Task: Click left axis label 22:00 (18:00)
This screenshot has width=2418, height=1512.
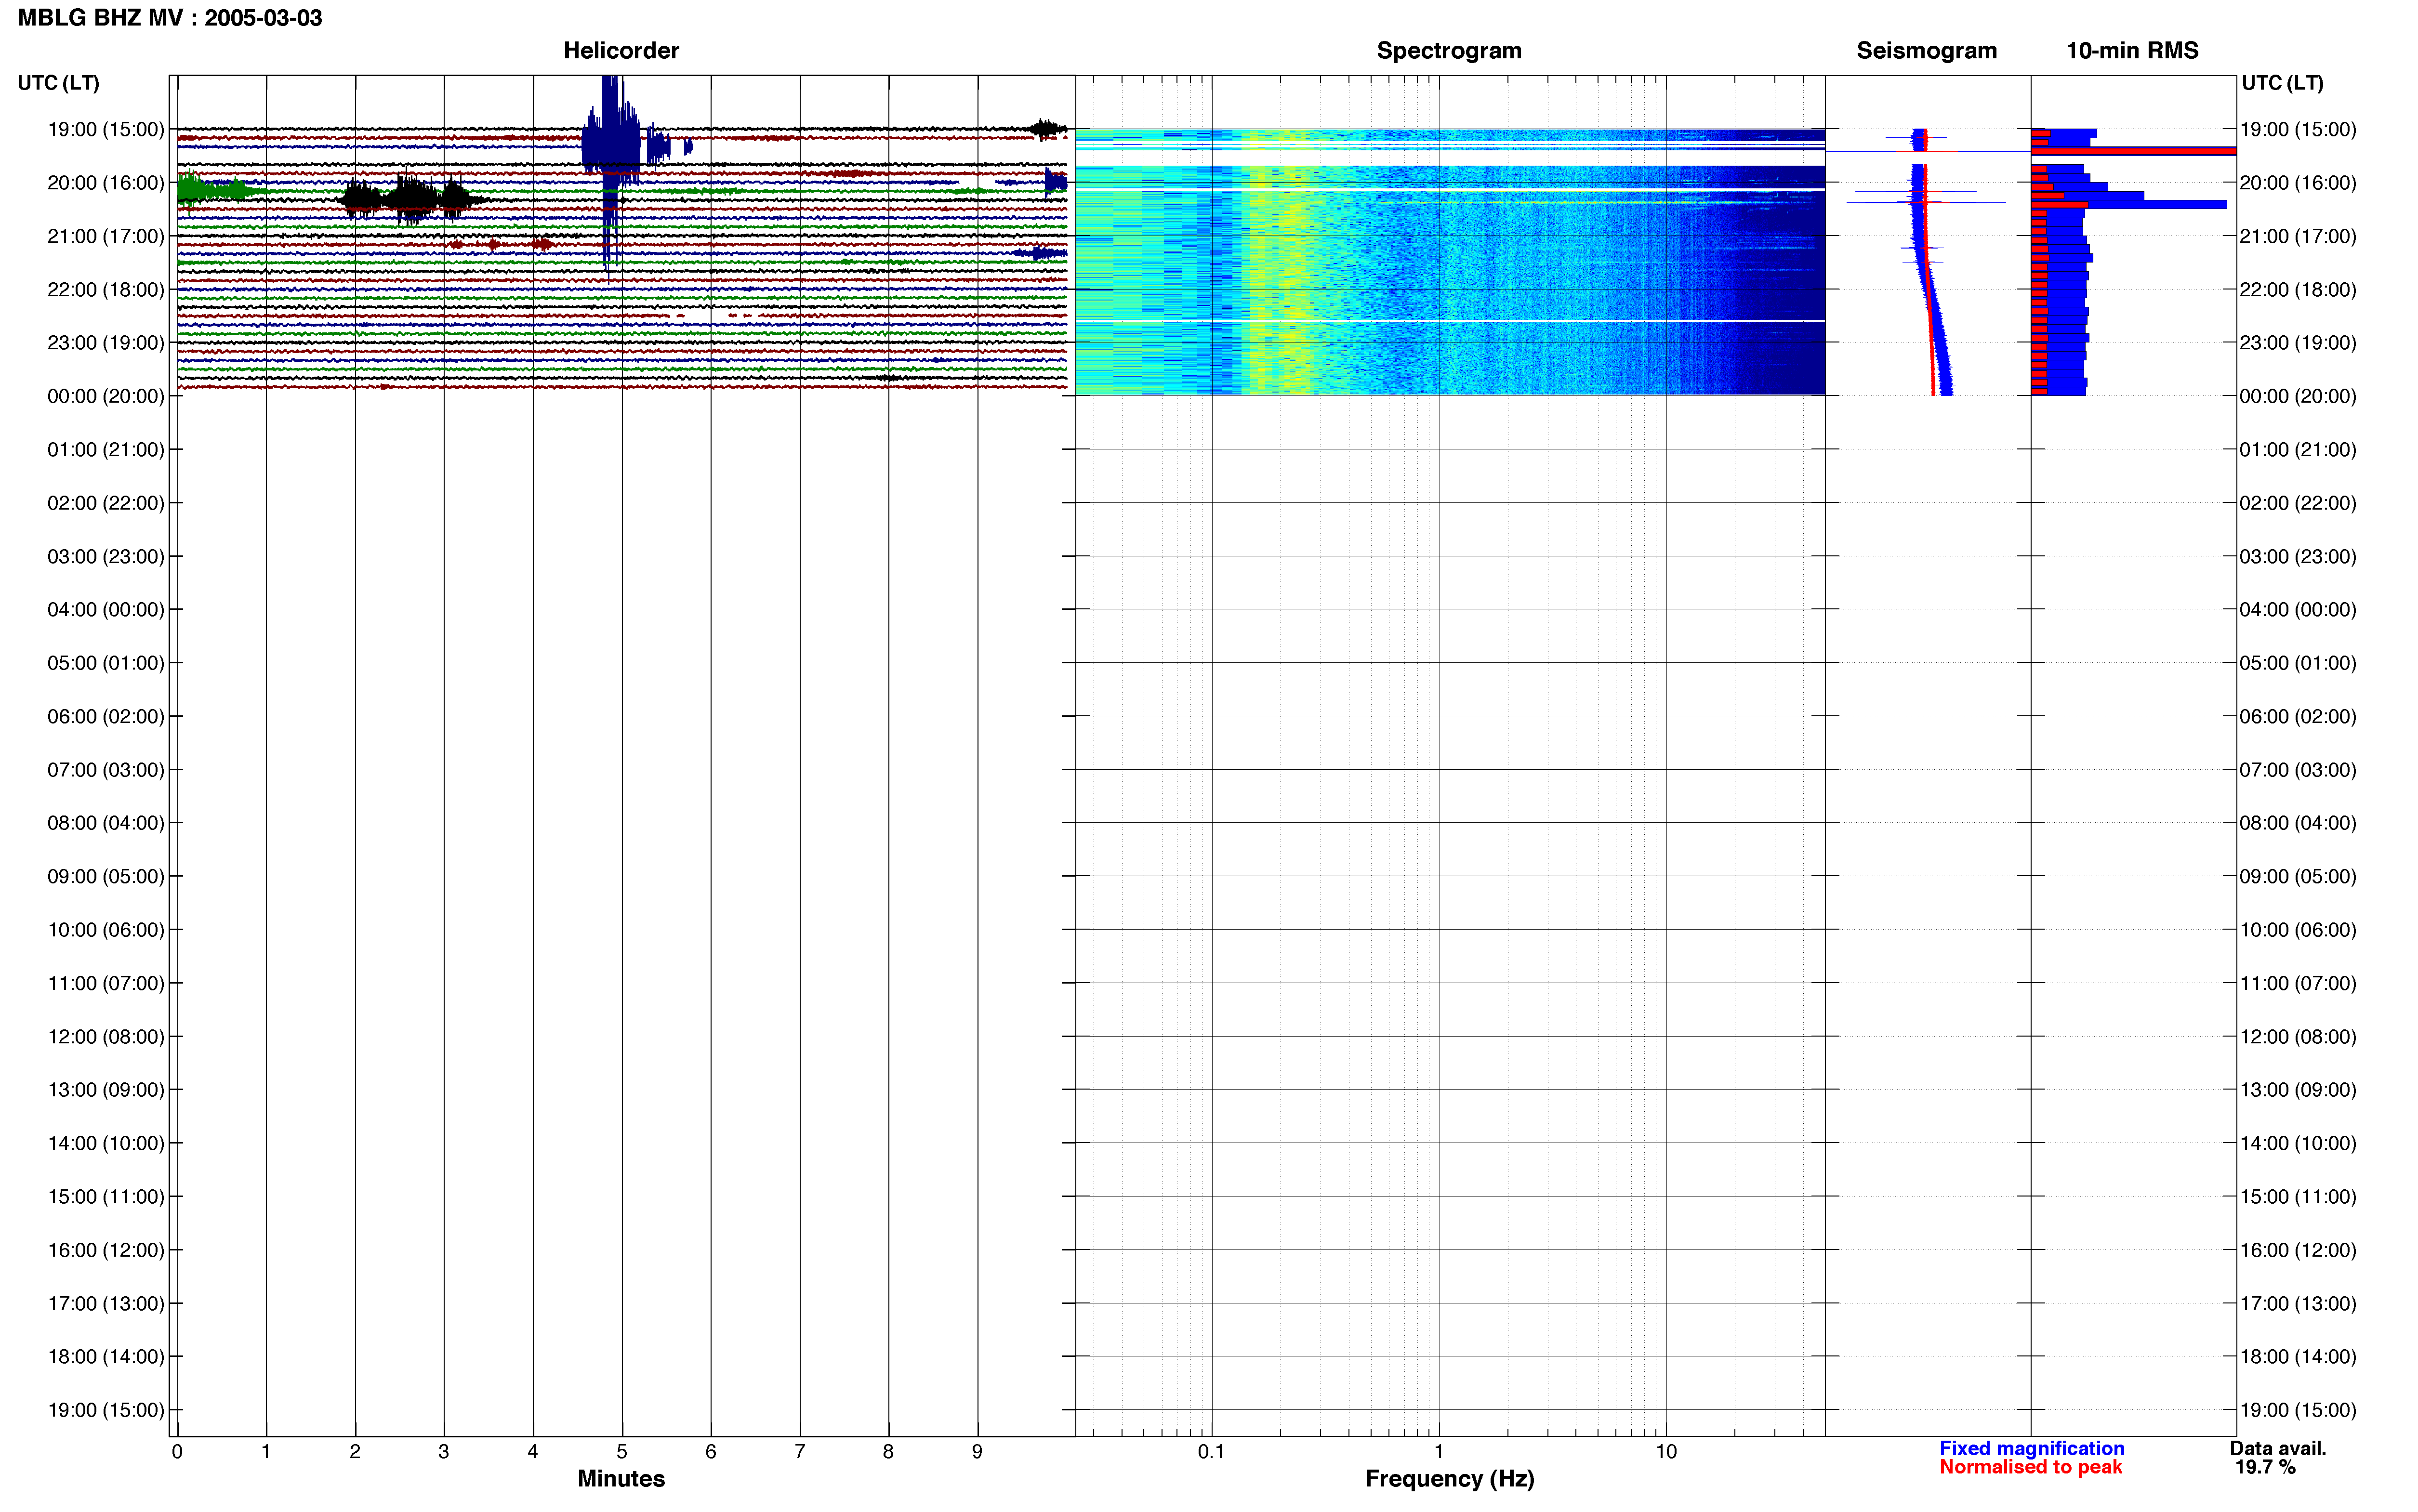Action: pyautogui.click(x=106, y=289)
